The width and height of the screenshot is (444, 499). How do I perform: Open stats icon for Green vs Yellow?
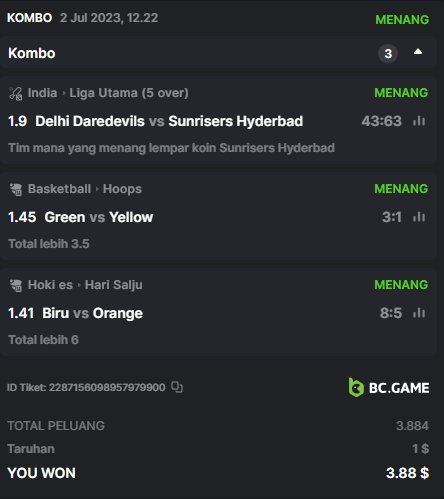[x=419, y=217]
